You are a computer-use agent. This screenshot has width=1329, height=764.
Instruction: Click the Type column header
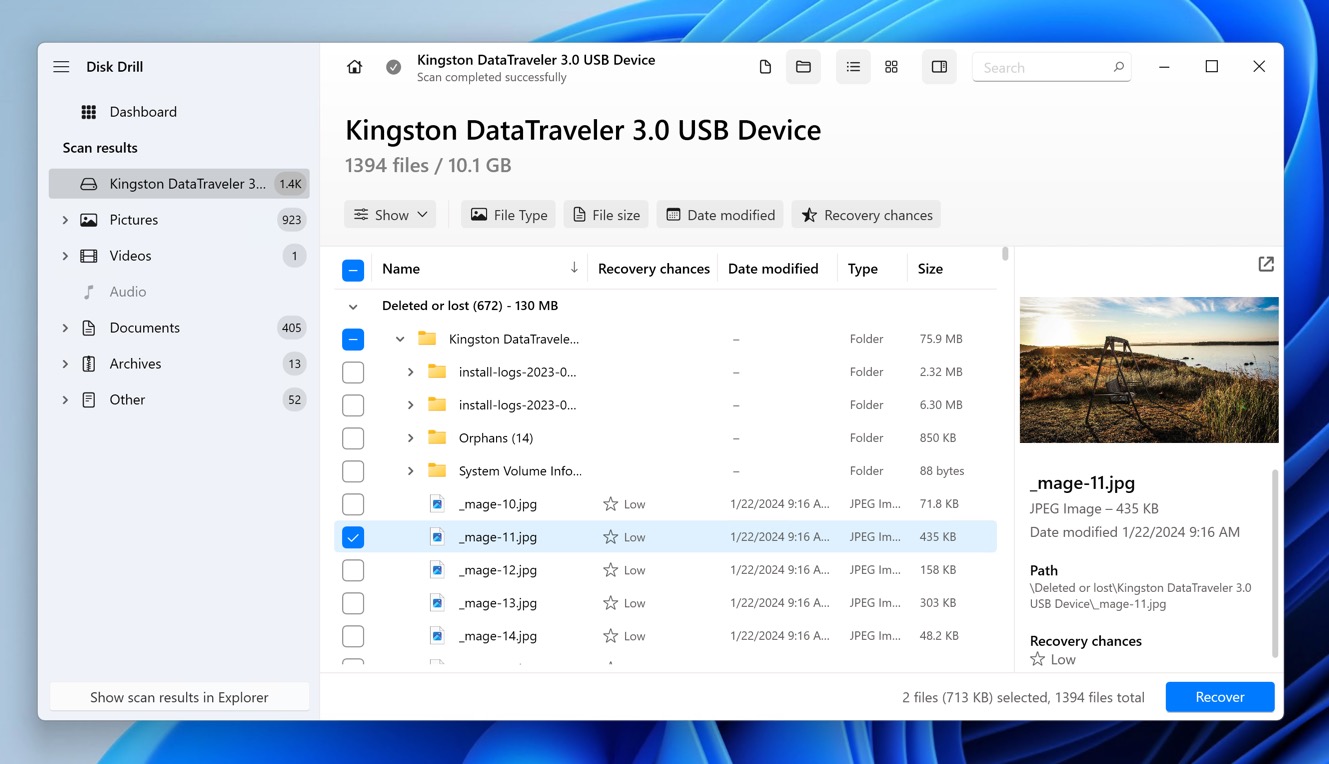click(863, 268)
